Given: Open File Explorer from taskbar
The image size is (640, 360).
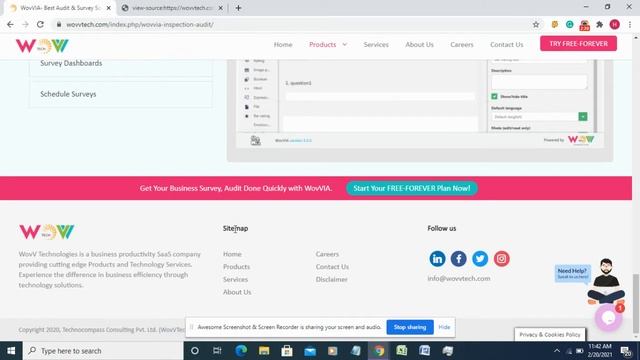Looking at the screenshot, I should pyautogui.click(x=264, y=351).
